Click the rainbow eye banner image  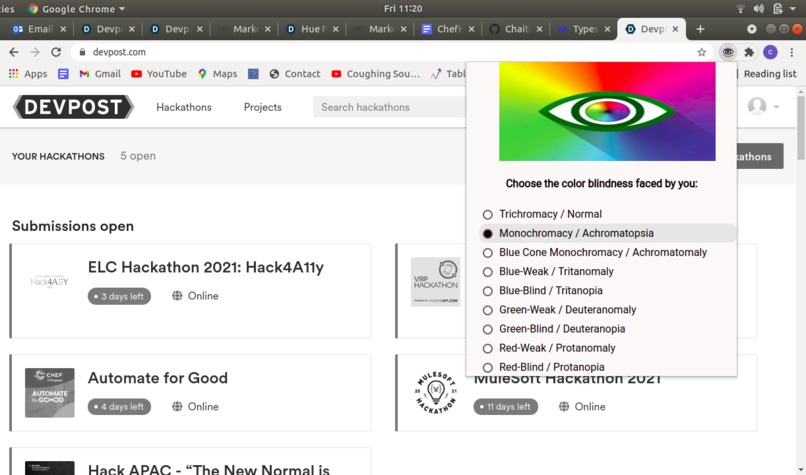pos(607,112)
